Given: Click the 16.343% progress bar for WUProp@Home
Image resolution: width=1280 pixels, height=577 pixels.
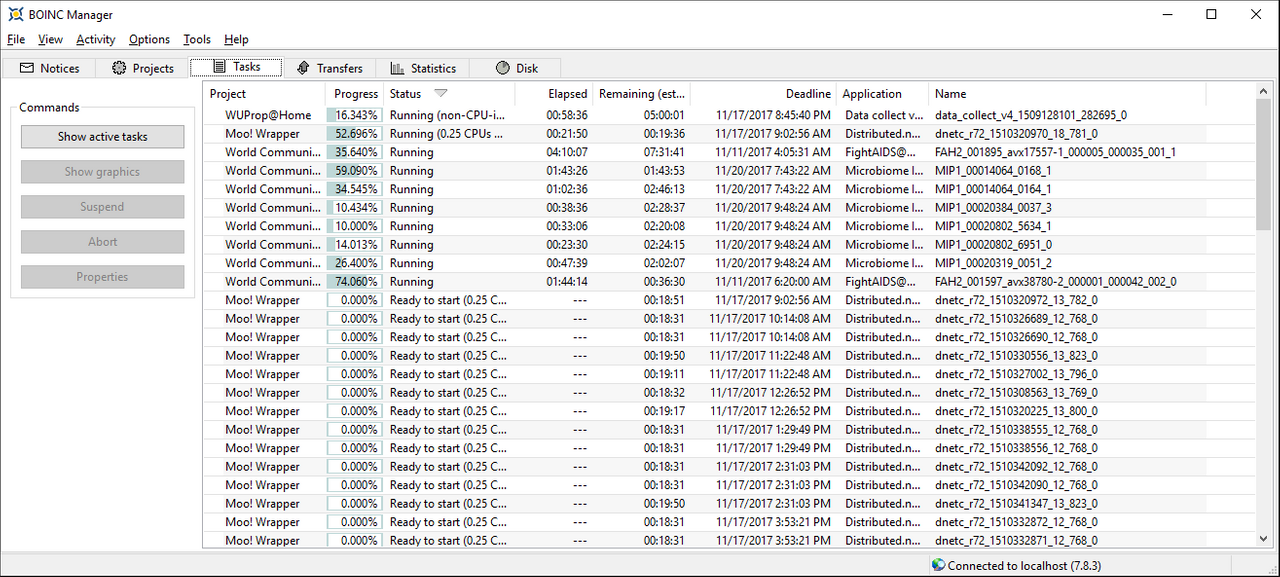Looking at the screenshot, I should tap(355, 115).
